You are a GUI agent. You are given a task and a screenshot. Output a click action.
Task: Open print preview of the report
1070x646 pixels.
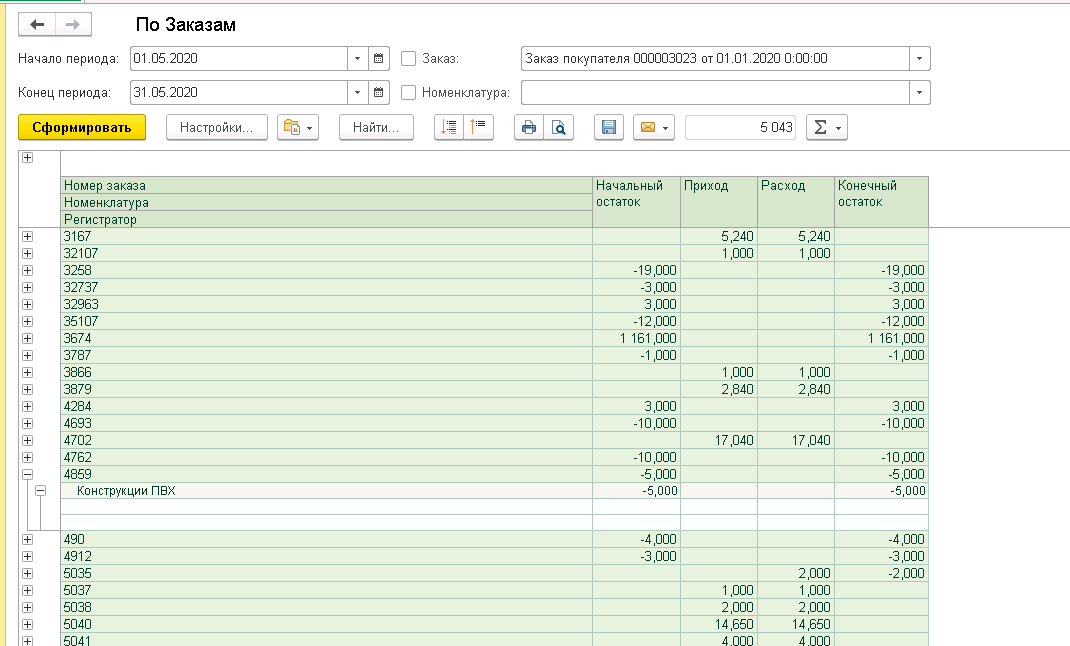pyautogui.click(x=559, y=127)
